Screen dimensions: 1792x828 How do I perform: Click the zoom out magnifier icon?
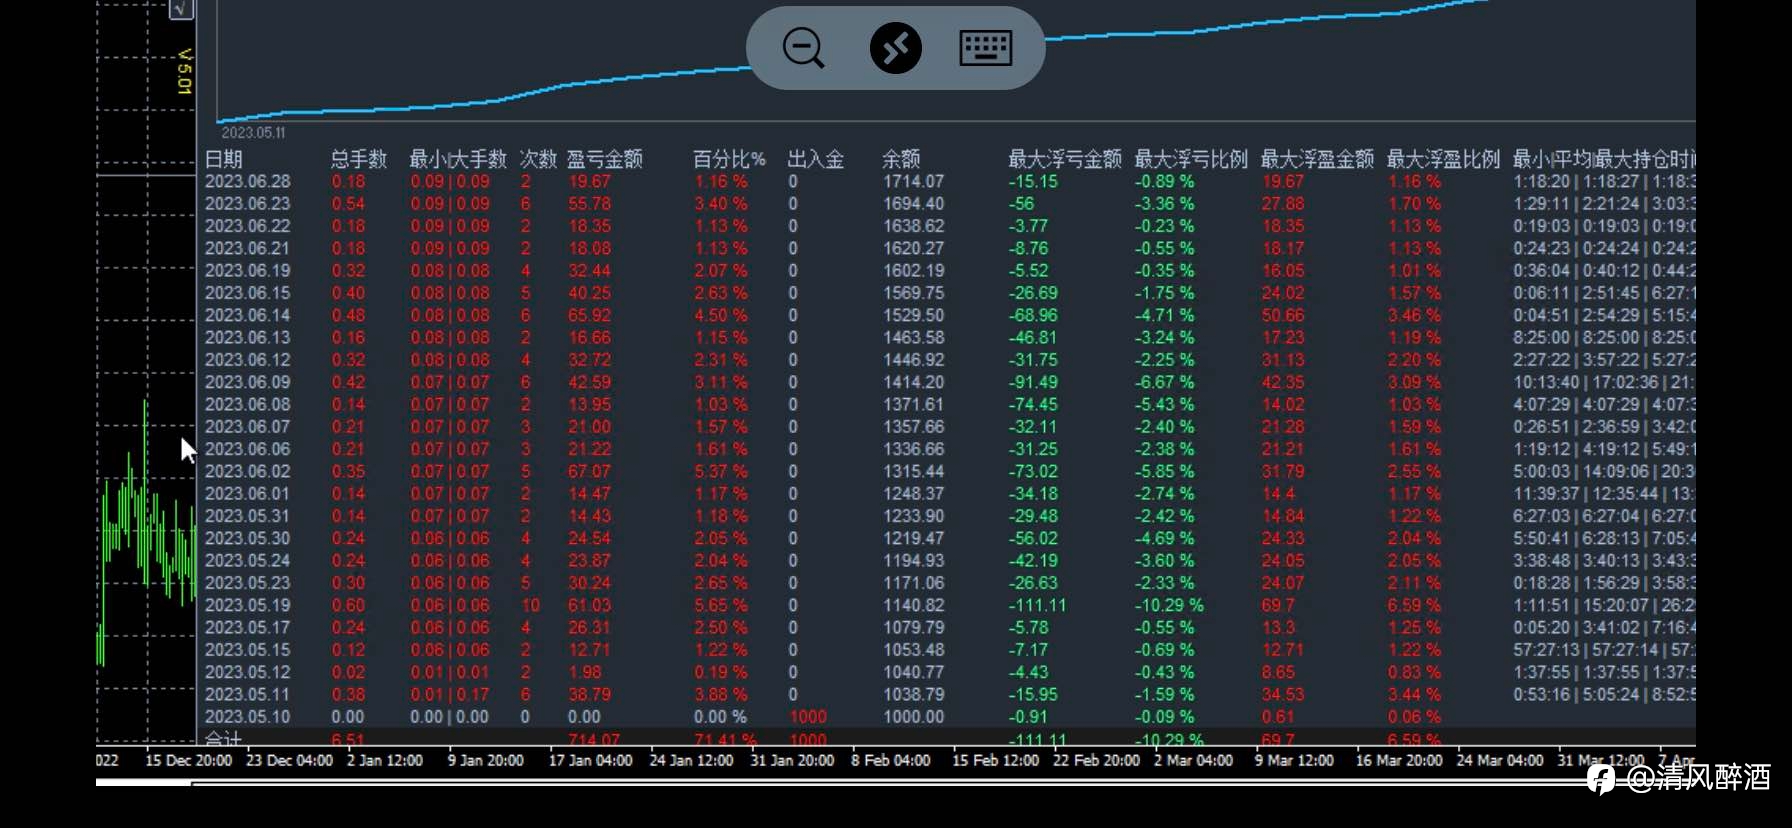[803, 48]
